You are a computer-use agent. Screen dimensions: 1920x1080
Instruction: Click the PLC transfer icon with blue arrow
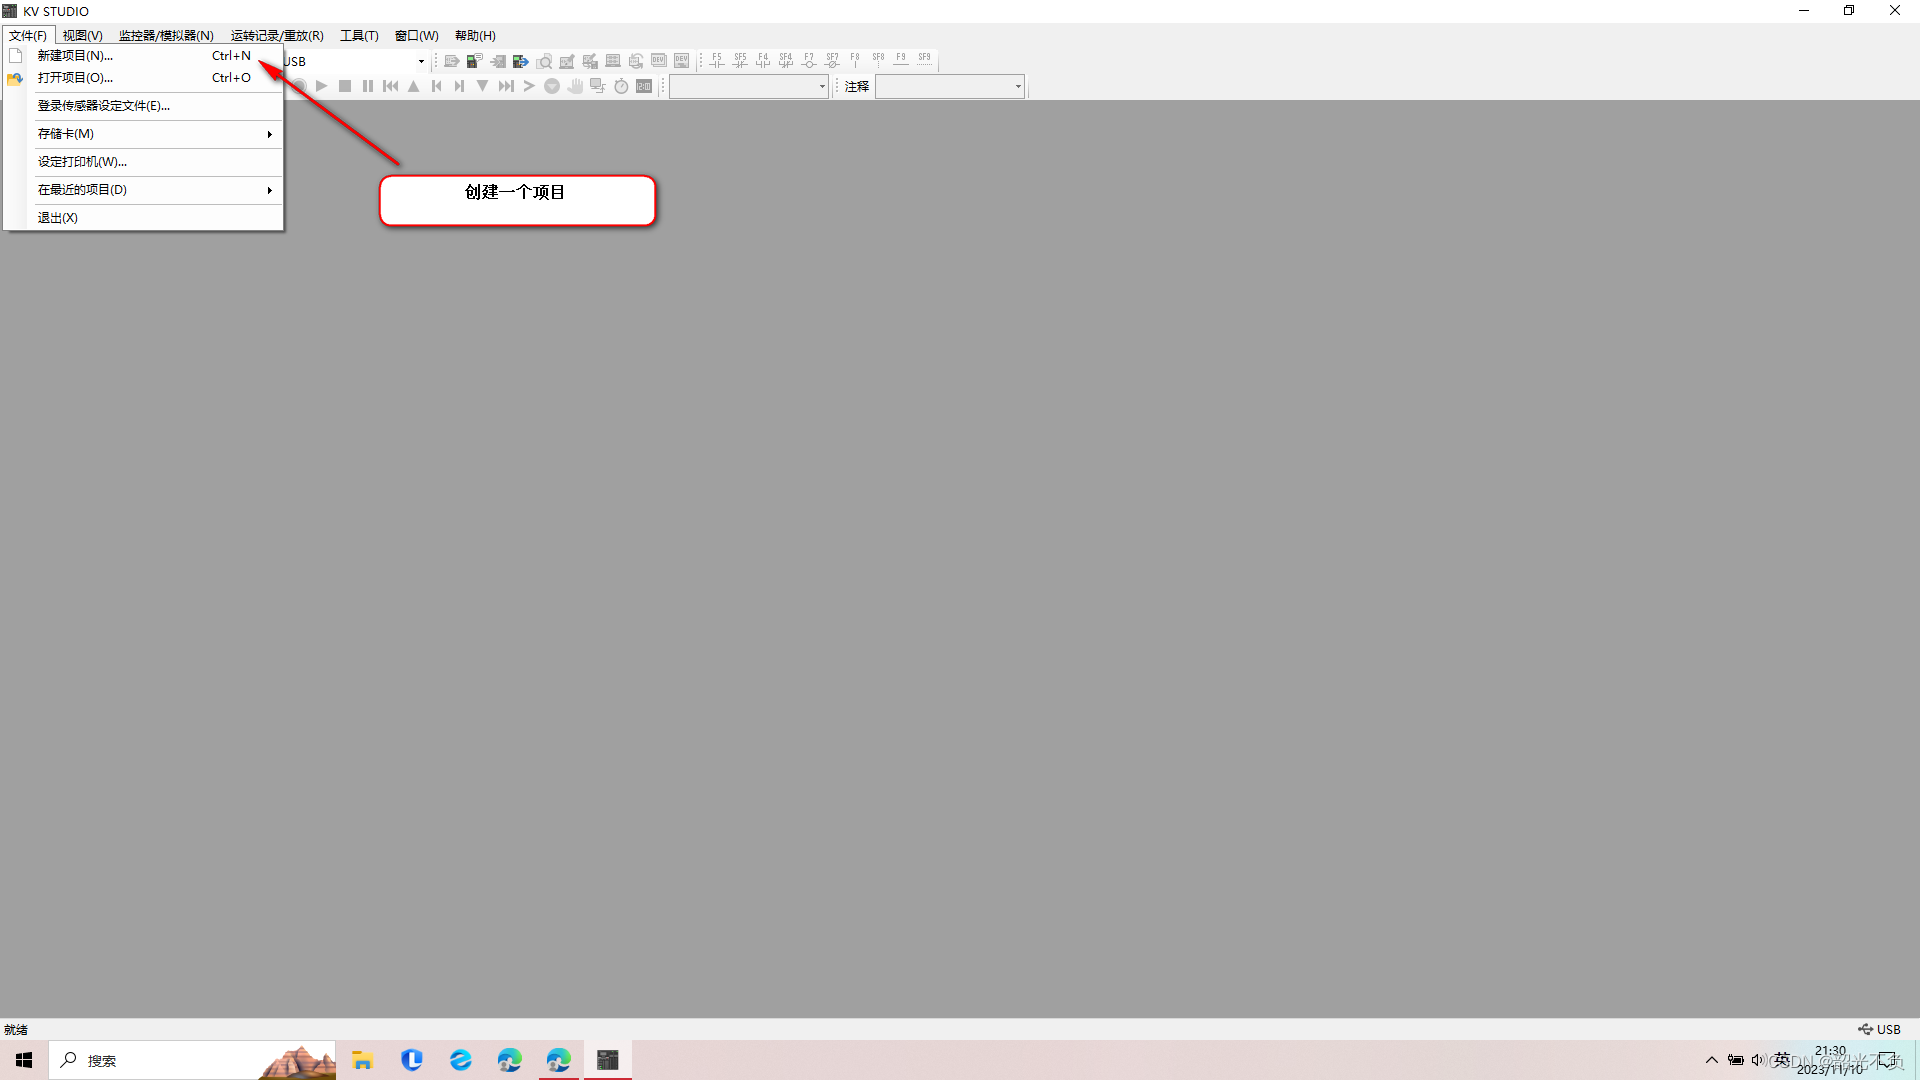click(x=520, y=61)
